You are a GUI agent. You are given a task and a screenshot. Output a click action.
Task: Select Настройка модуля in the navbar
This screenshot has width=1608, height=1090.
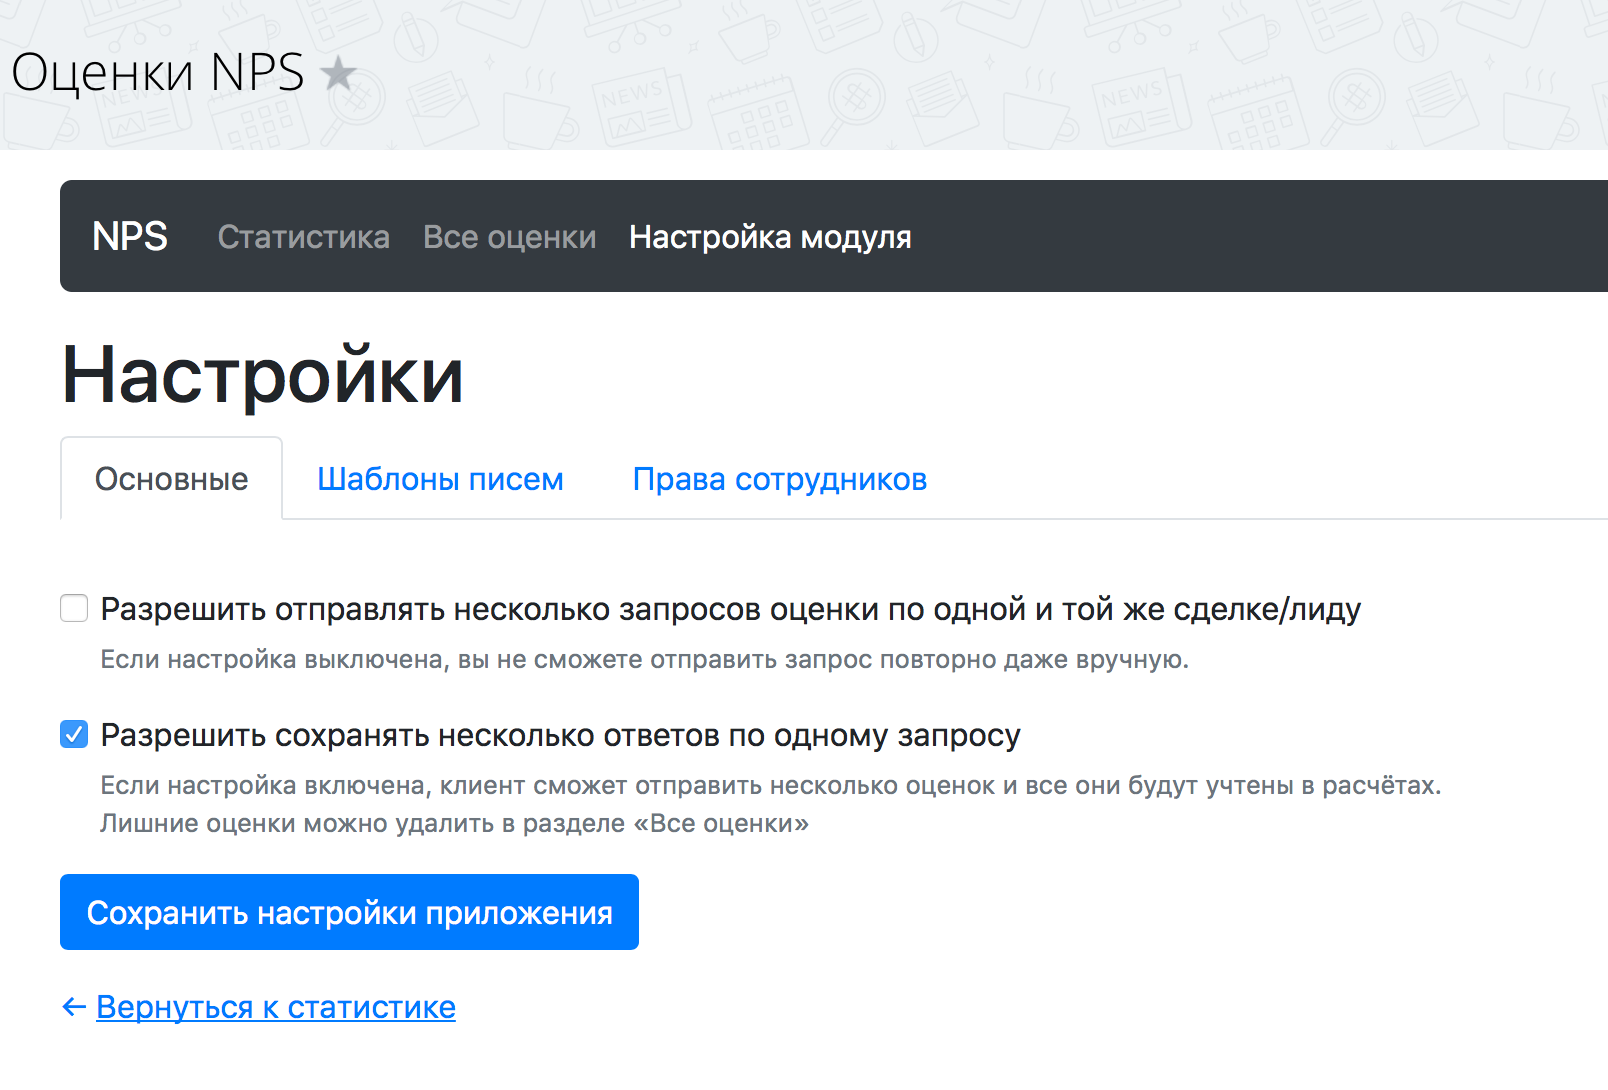[770, 237]
